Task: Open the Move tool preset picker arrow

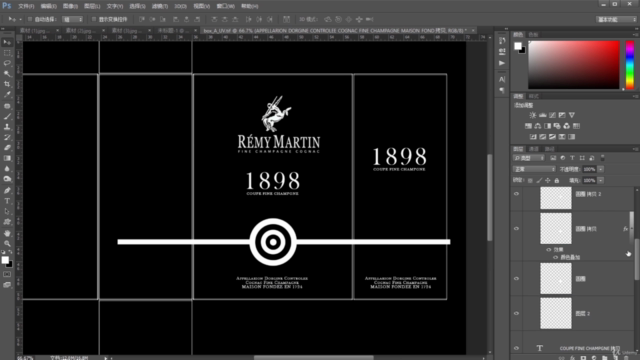Action: (20, 19)
